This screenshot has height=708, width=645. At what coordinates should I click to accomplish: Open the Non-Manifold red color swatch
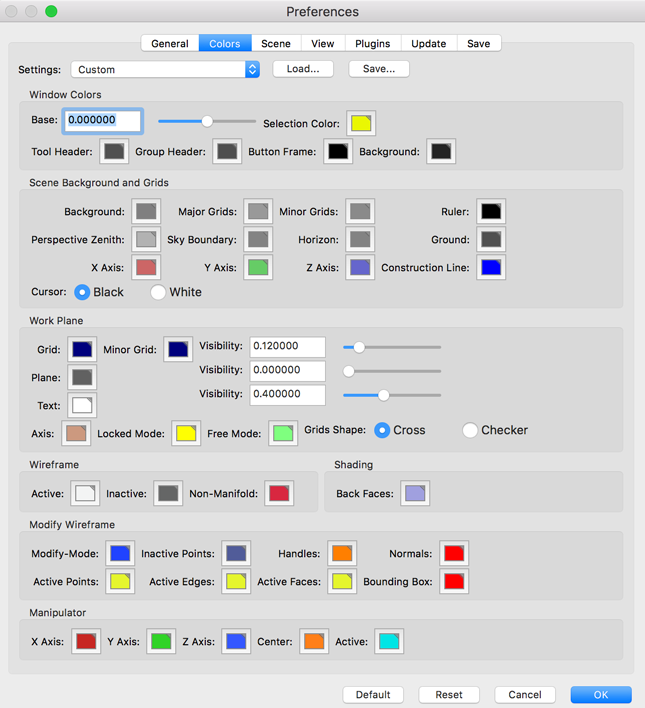click(x=279, y=493)
